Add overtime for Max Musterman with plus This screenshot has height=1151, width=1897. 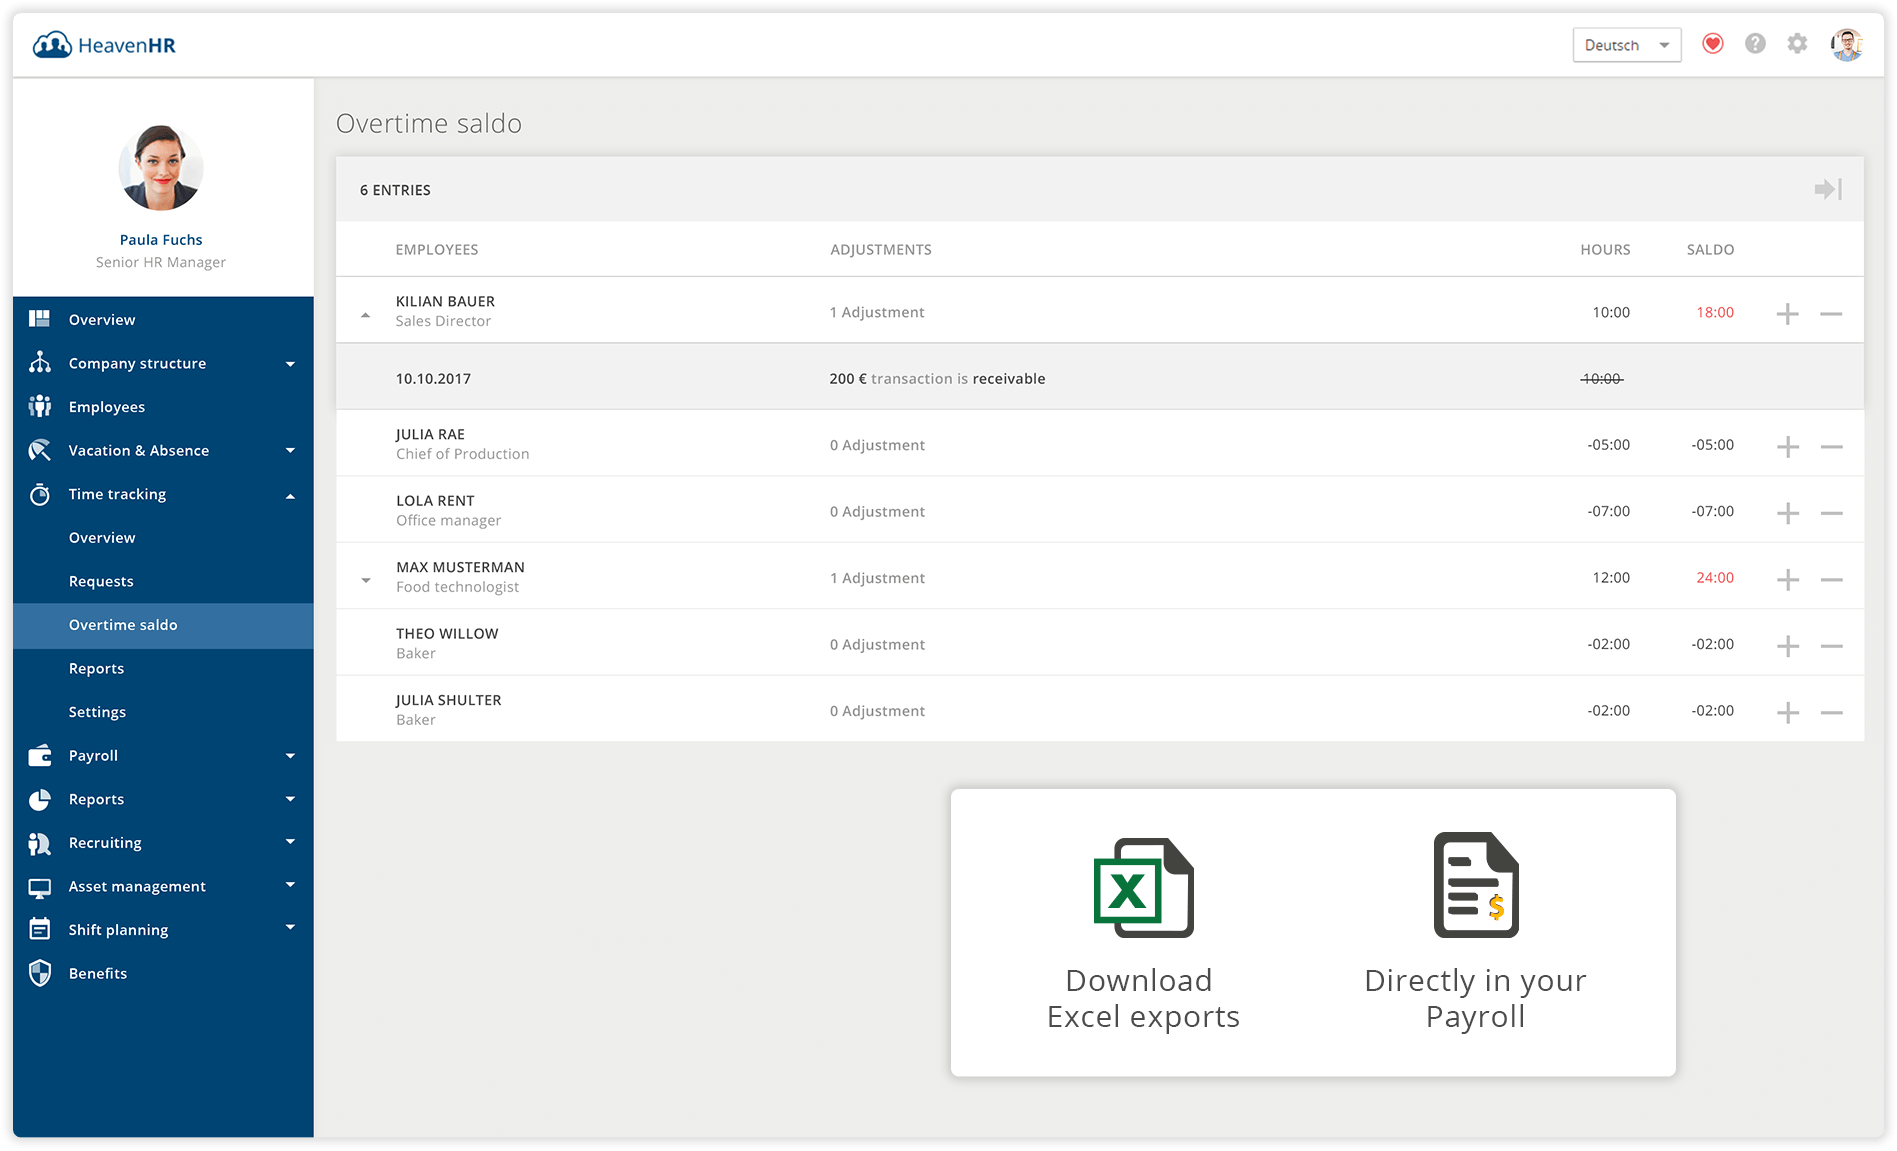pyautogui.click(x=1788, y=580)
